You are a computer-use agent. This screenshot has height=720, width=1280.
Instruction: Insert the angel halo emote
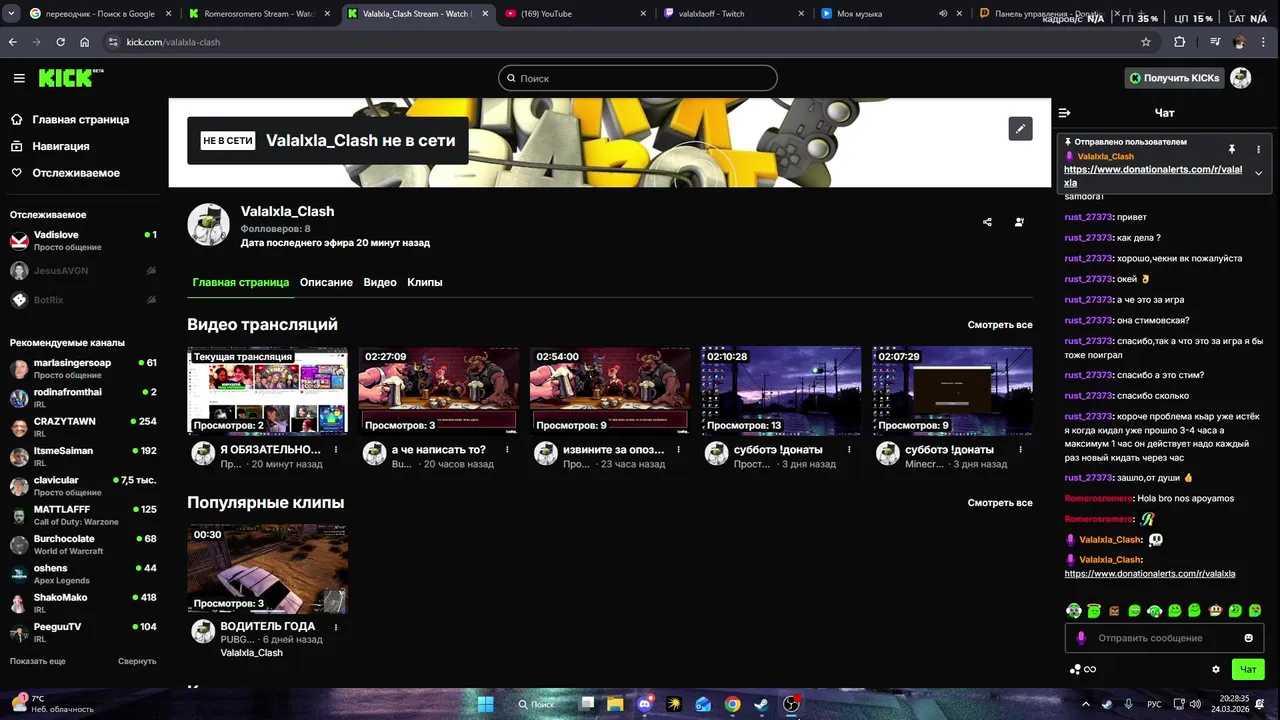coord(1094,610)
